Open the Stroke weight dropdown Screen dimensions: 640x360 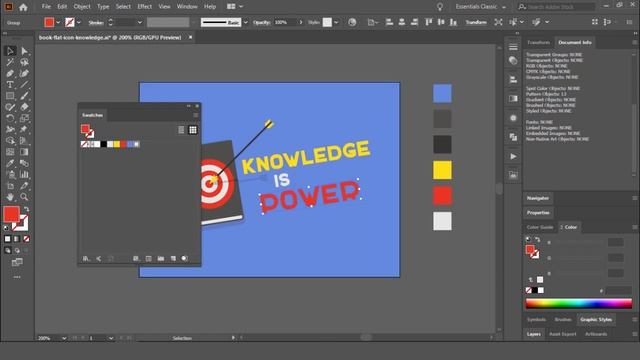[x=140, y=22]
